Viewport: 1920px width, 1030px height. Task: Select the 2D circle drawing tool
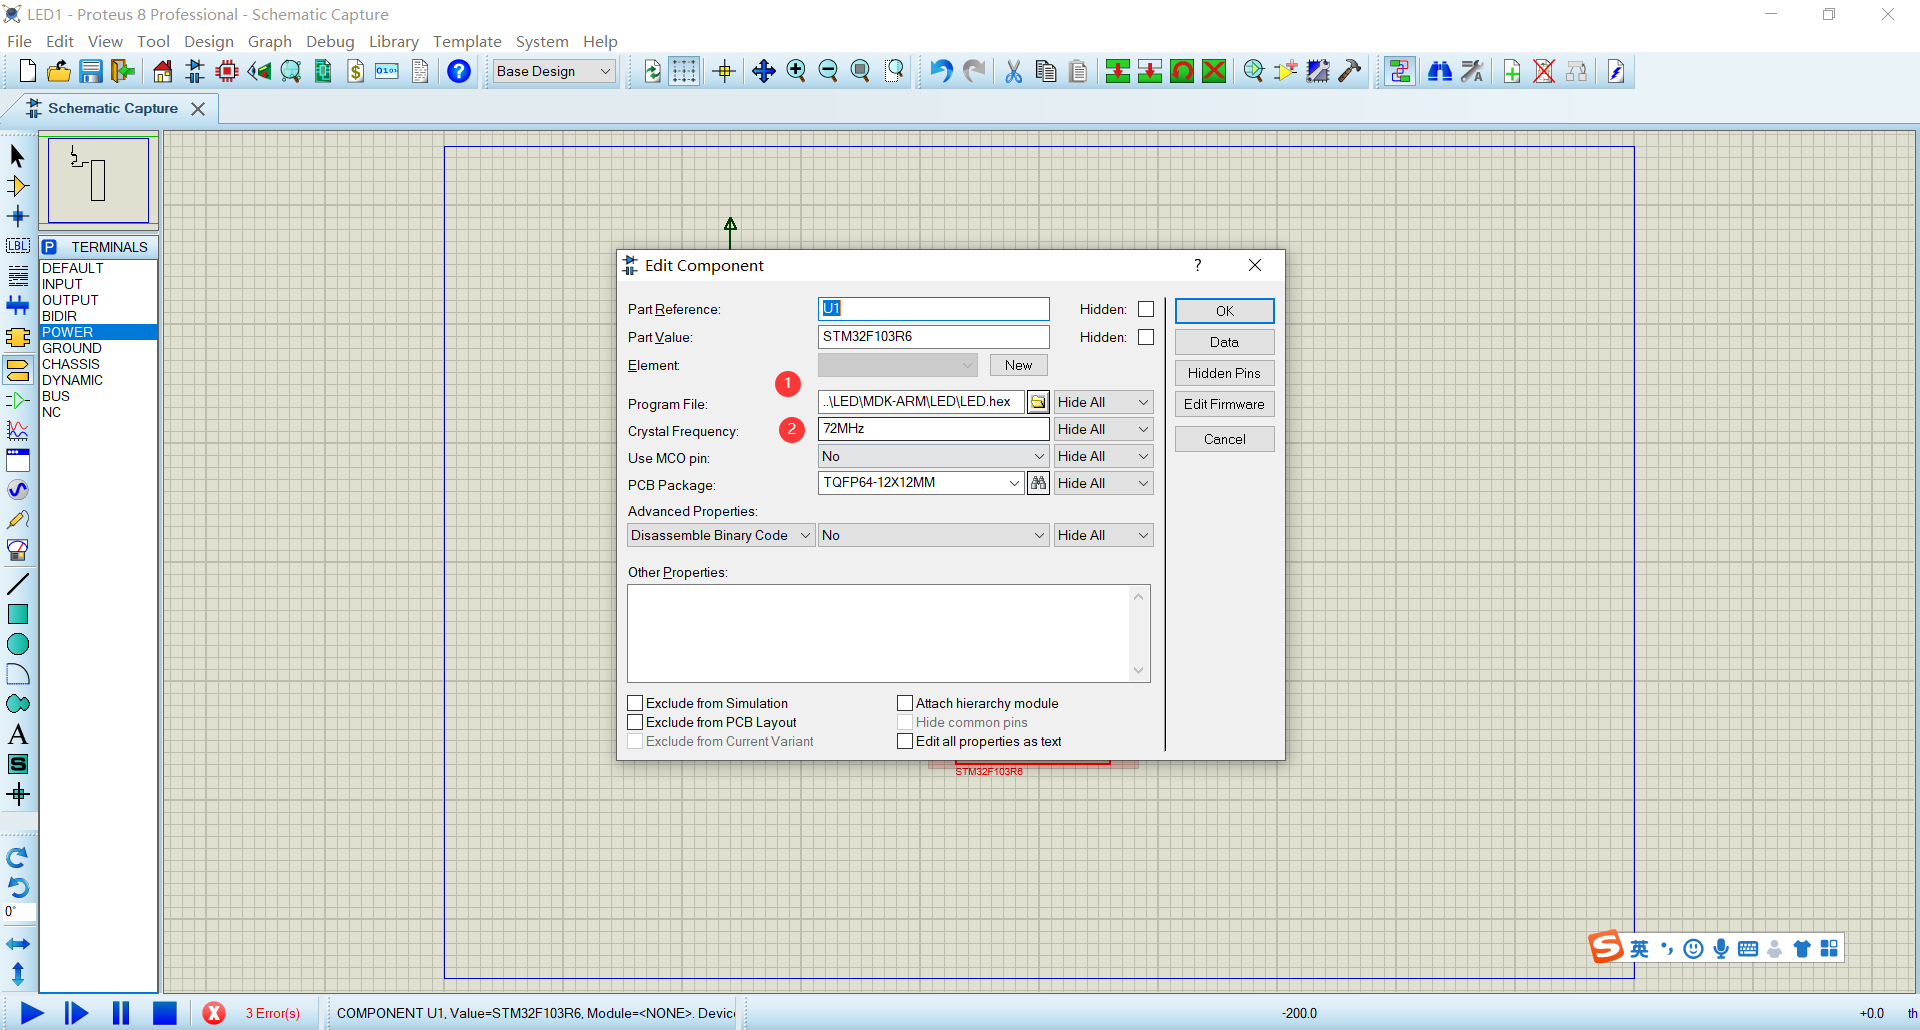pos(18,644)
